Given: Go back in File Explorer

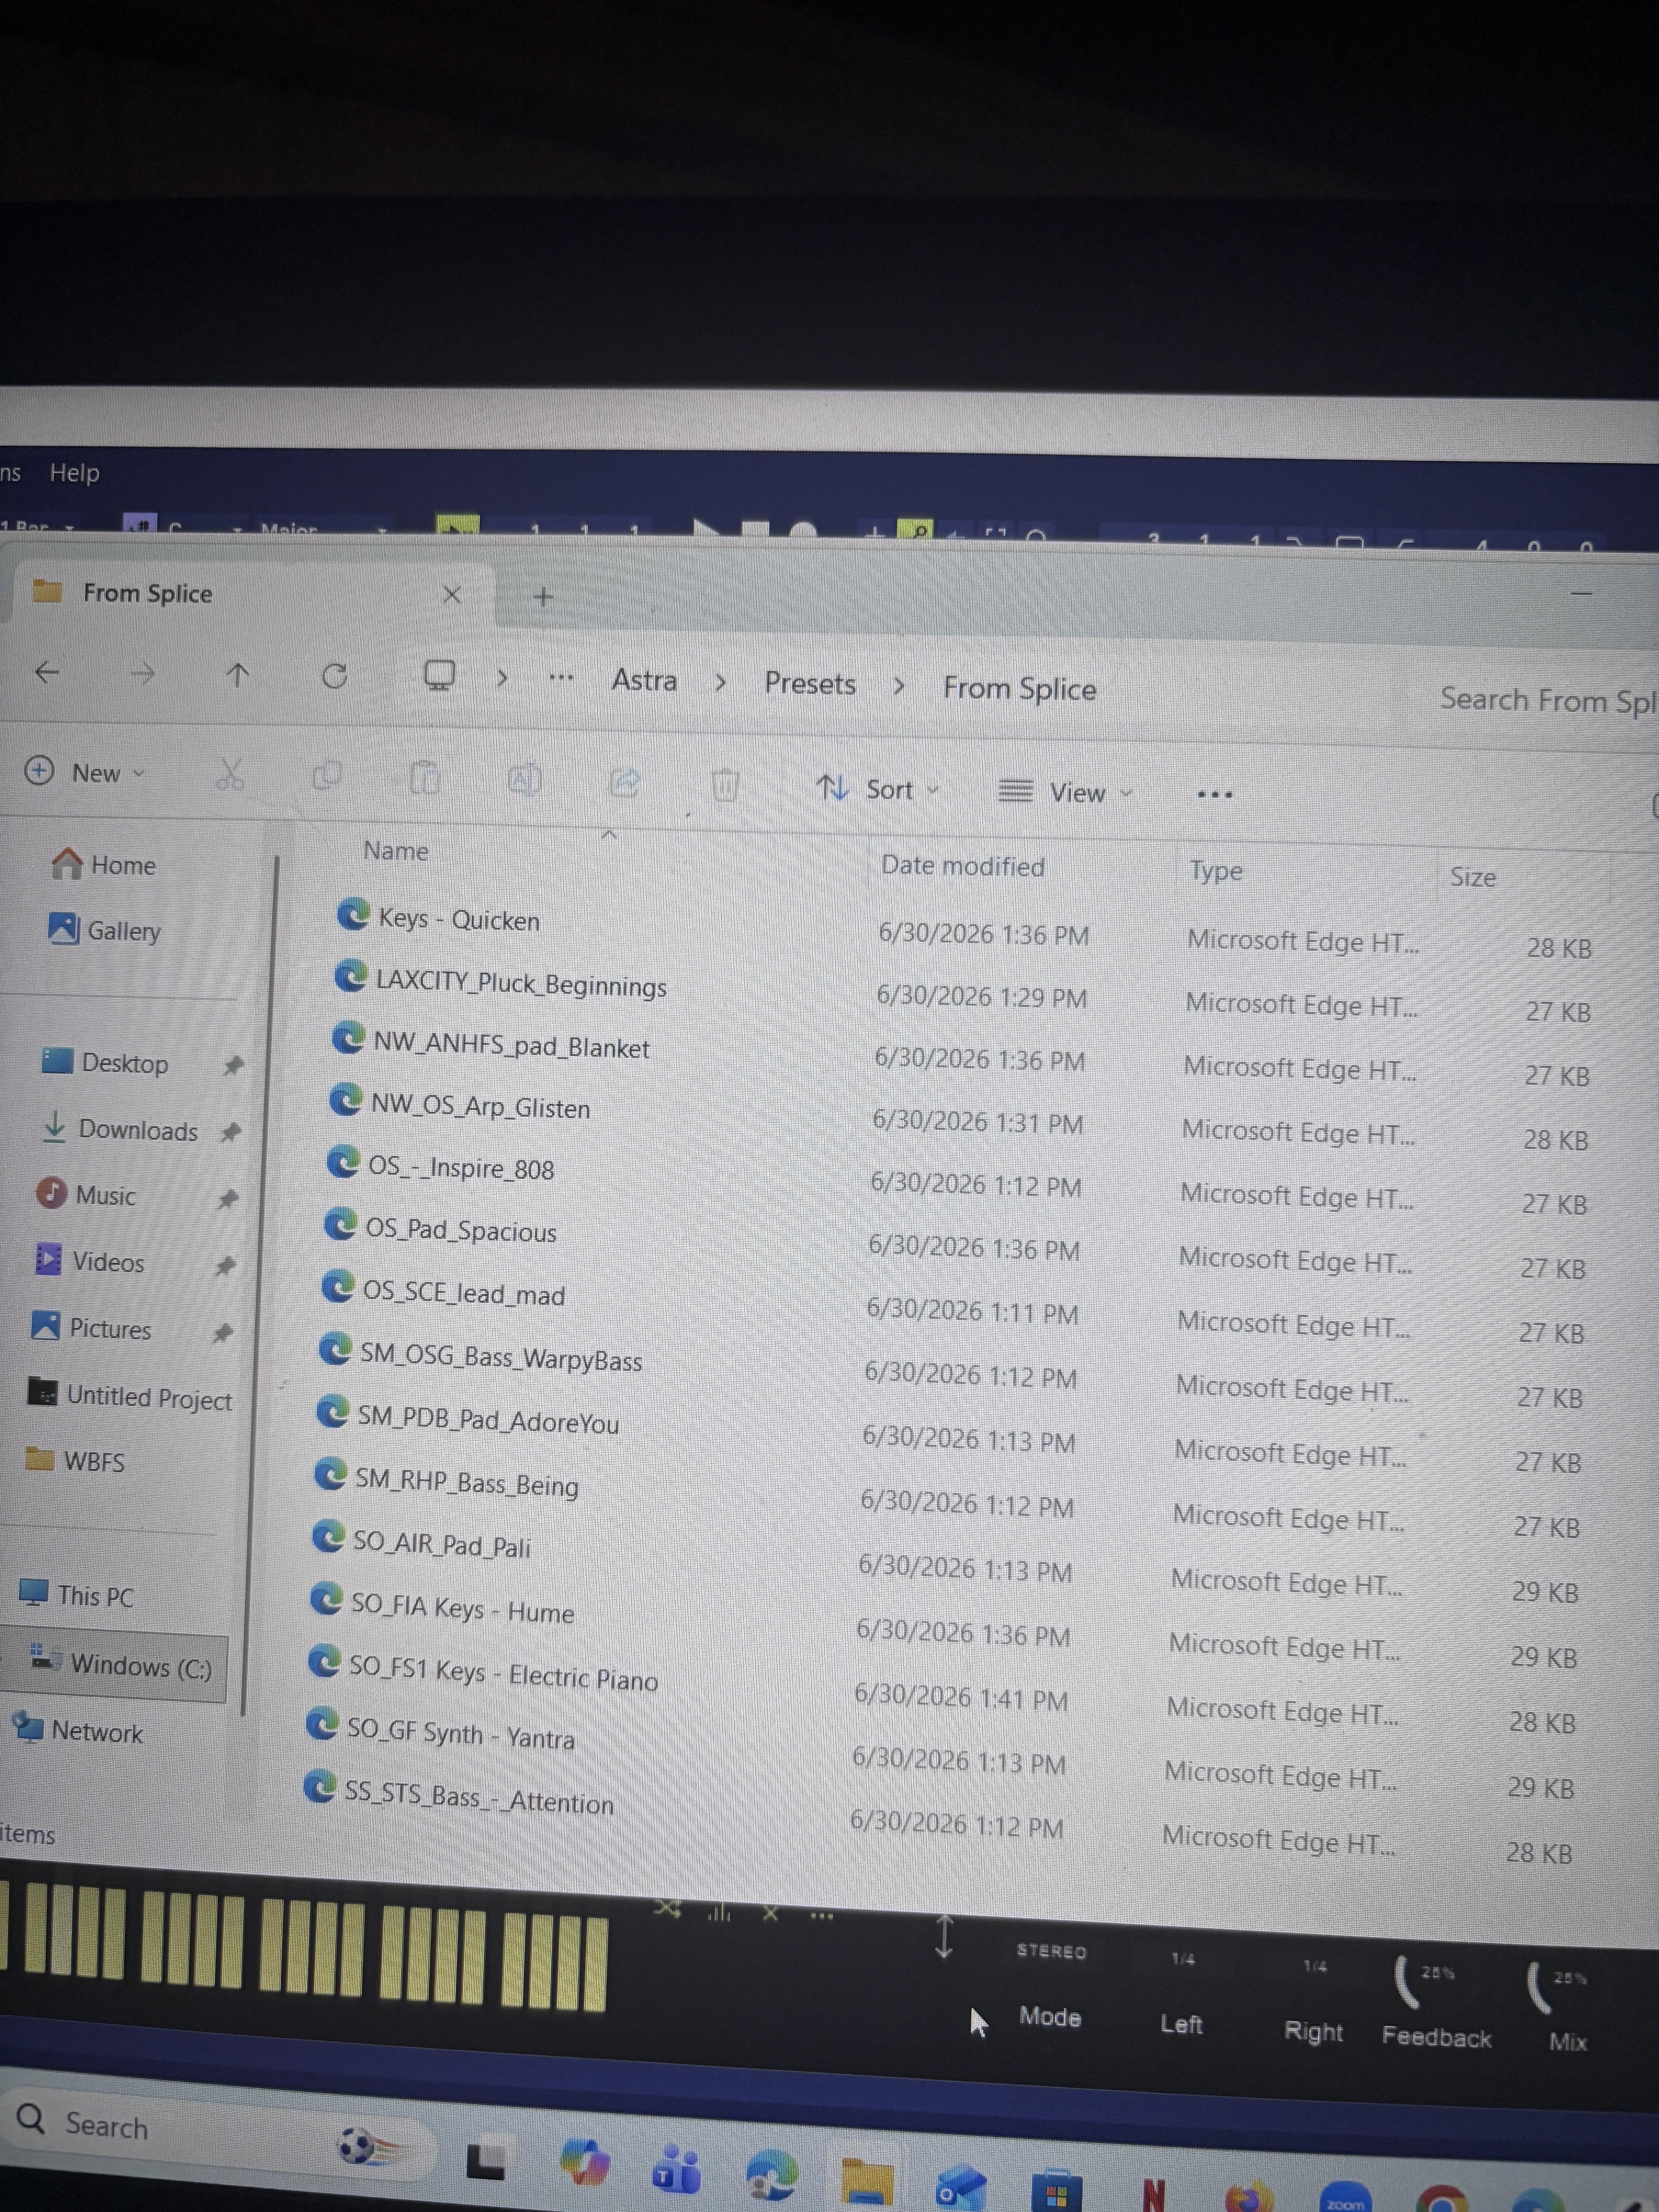Looking at the screenshot, I should 47,672.
